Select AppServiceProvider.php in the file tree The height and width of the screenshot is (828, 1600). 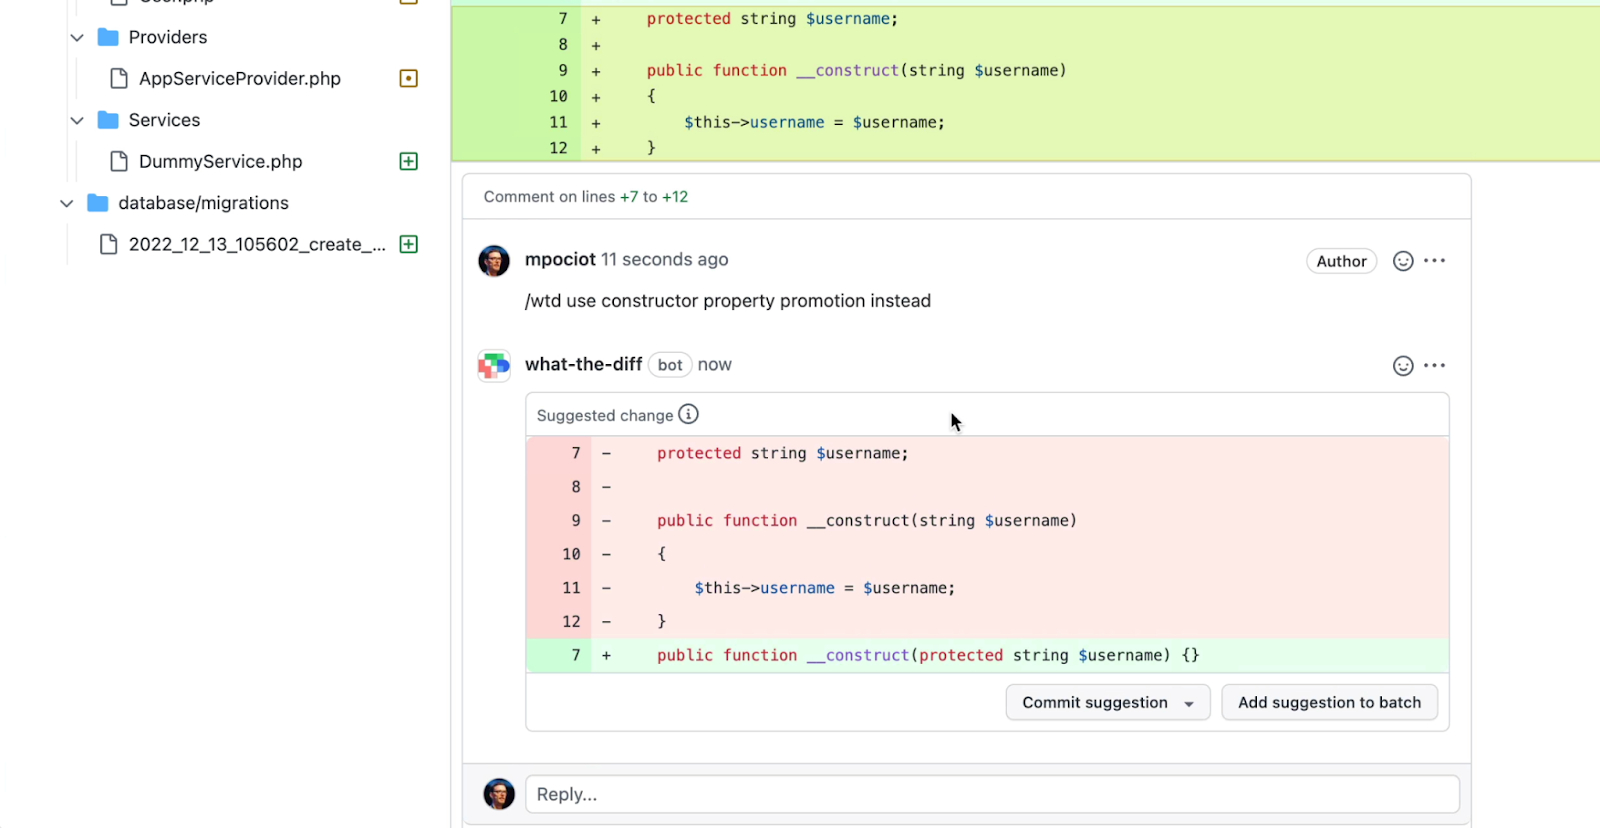click(239, 78)
